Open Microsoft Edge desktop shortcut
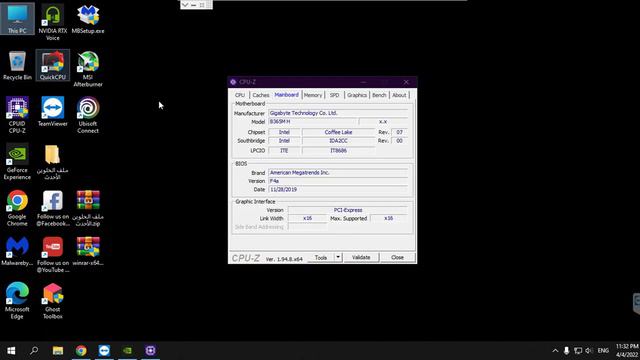The width and height of the screenshot is (640, 360). coord(17,301)
